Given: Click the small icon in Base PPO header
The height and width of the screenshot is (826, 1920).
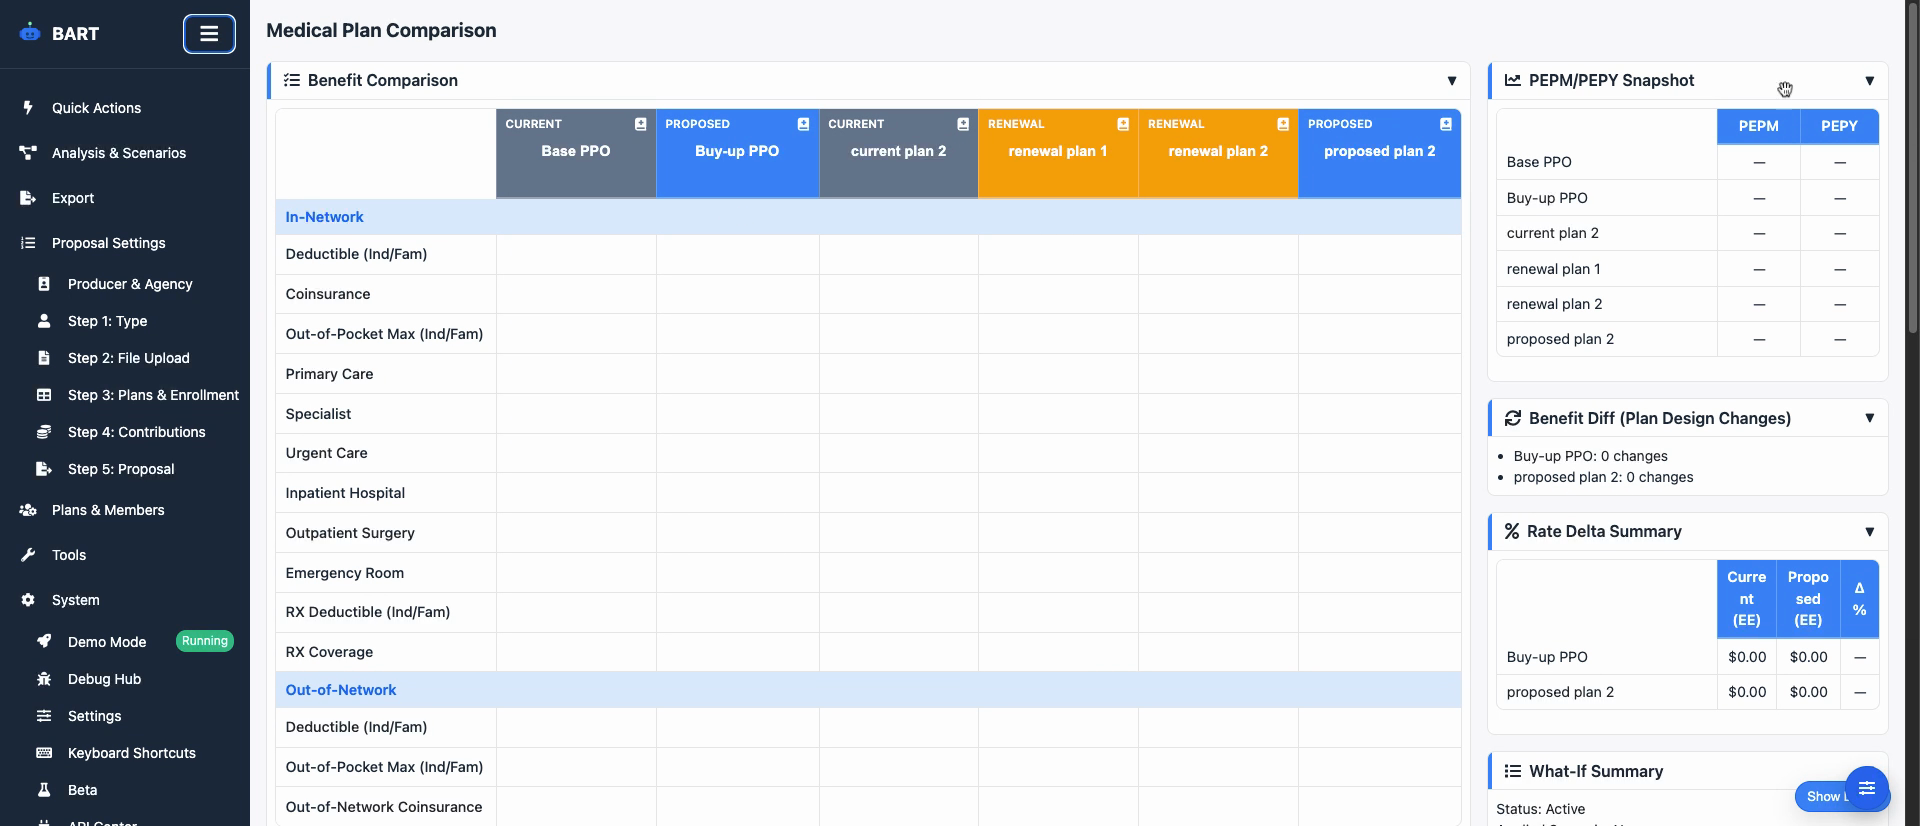Looking at the screenshot, I should (x=640, y=124).
